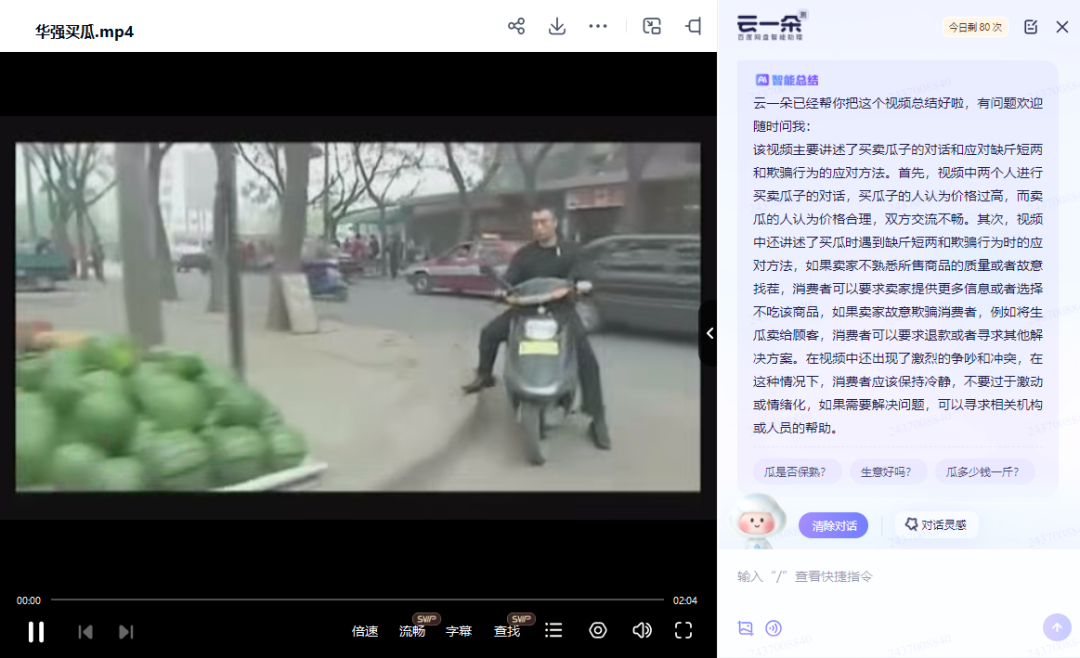Open the playlist list icon
This screenshot has width=1080, height=658.
[554, 630]
